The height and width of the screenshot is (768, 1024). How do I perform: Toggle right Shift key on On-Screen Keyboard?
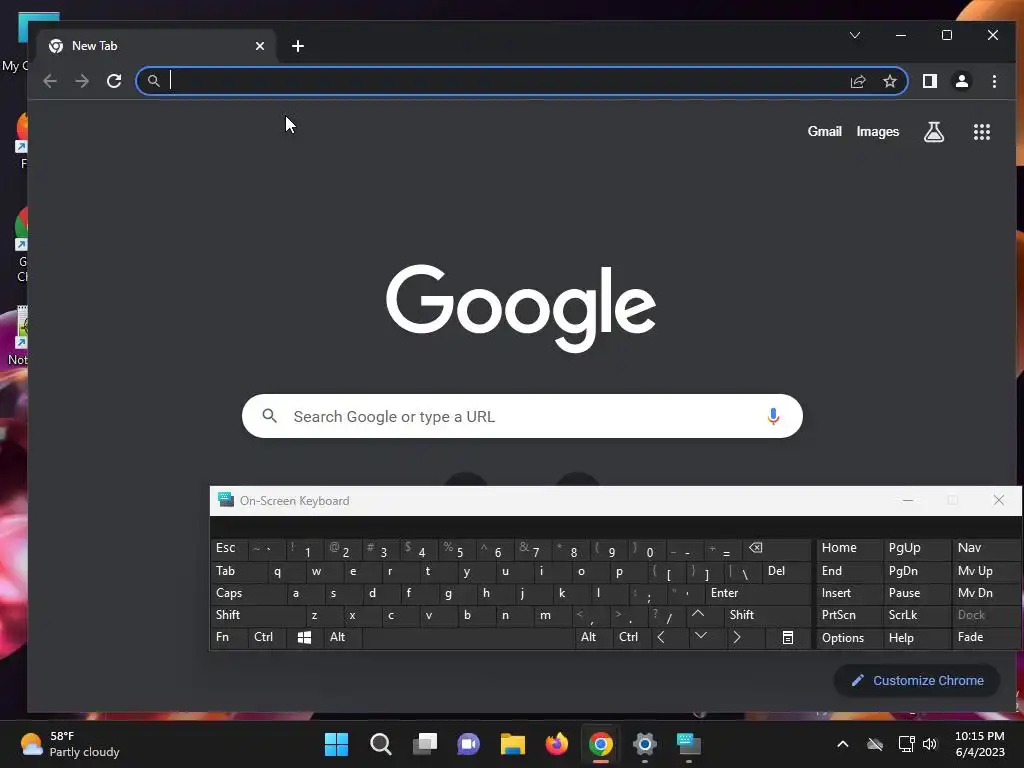tap(768, 615)
